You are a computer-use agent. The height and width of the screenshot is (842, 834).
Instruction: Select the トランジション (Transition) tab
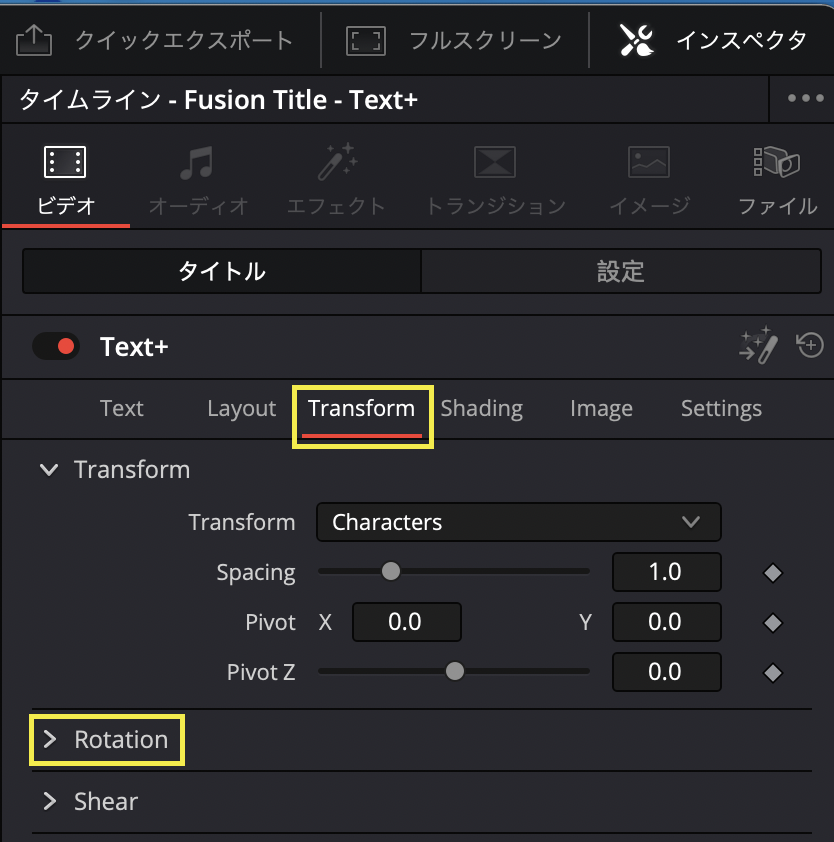tap(496, 182)
